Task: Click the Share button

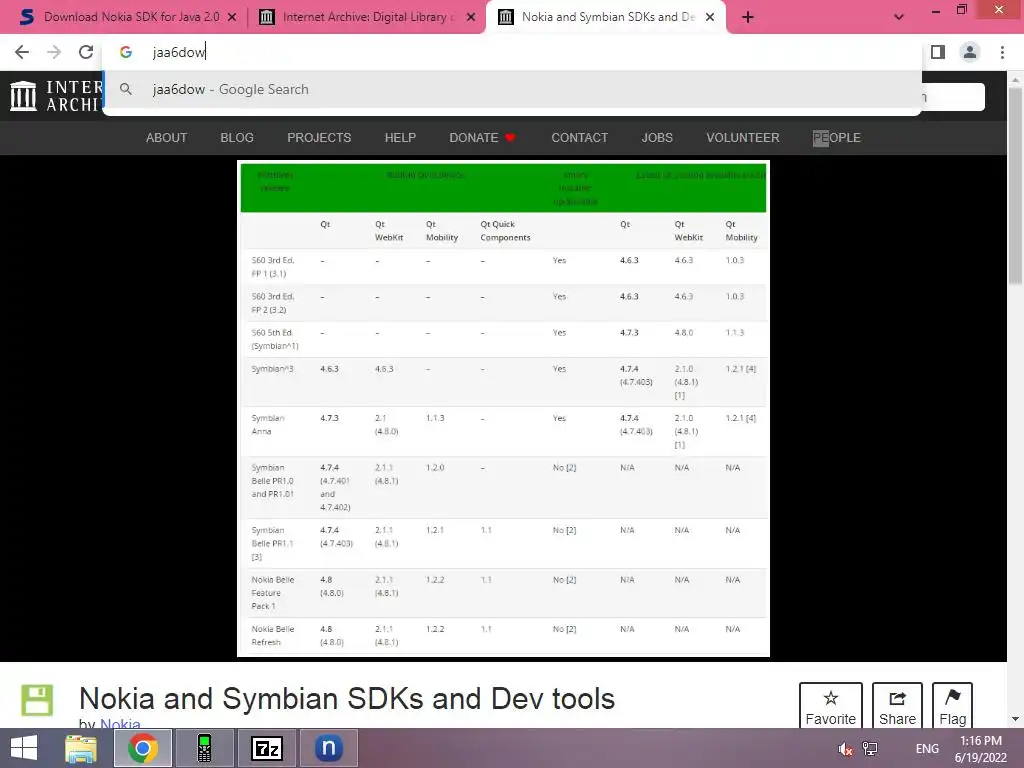Action: coord(897,707)
